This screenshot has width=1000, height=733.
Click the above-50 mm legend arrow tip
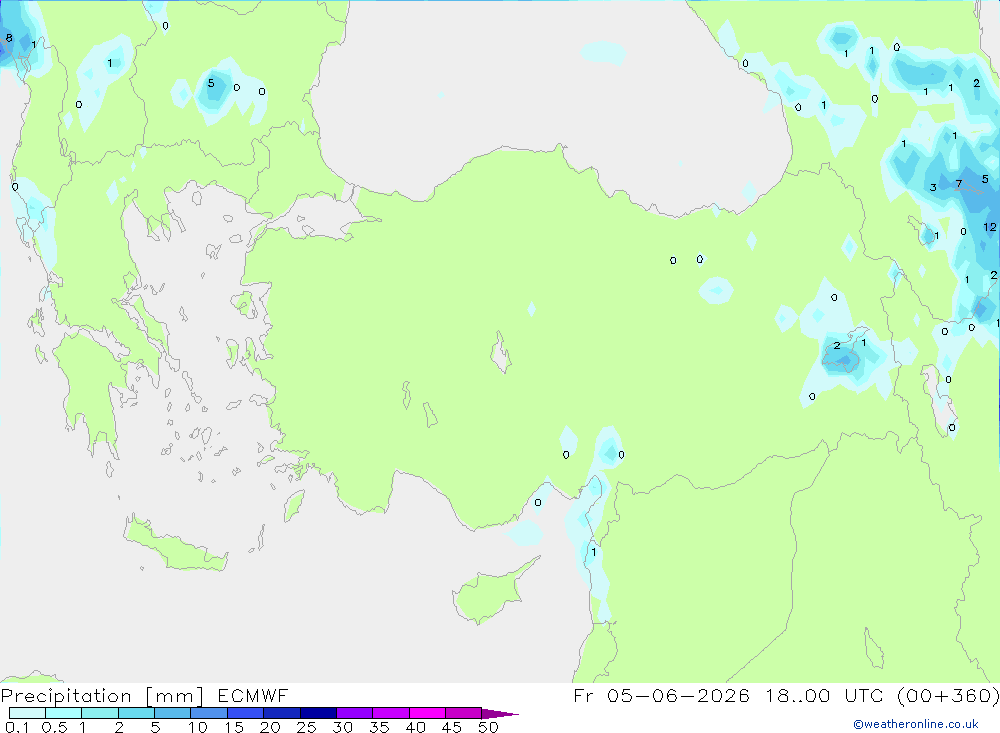click(x=500, y=714)
